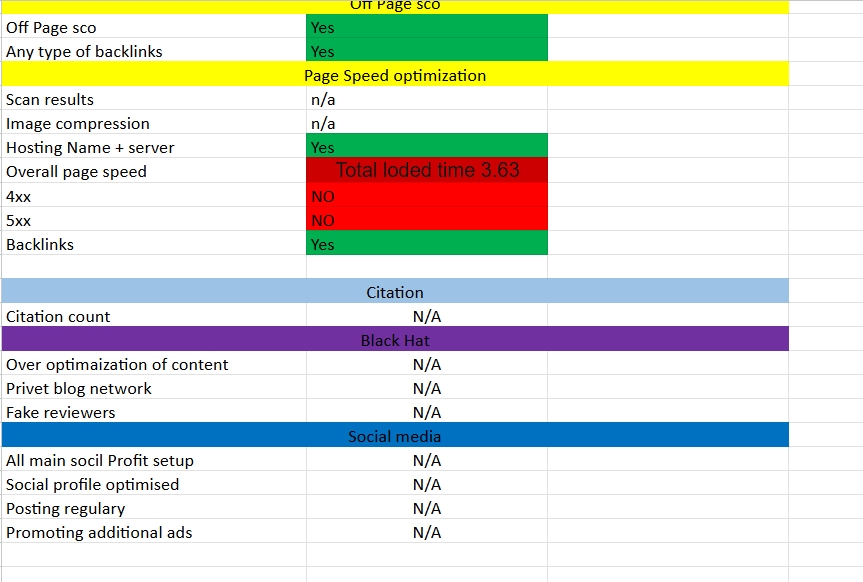Image resolution: width=863 pixels, height=582 pixels.
Task: Click the green Yes next to Hosting Name
Action: [426, 148]
